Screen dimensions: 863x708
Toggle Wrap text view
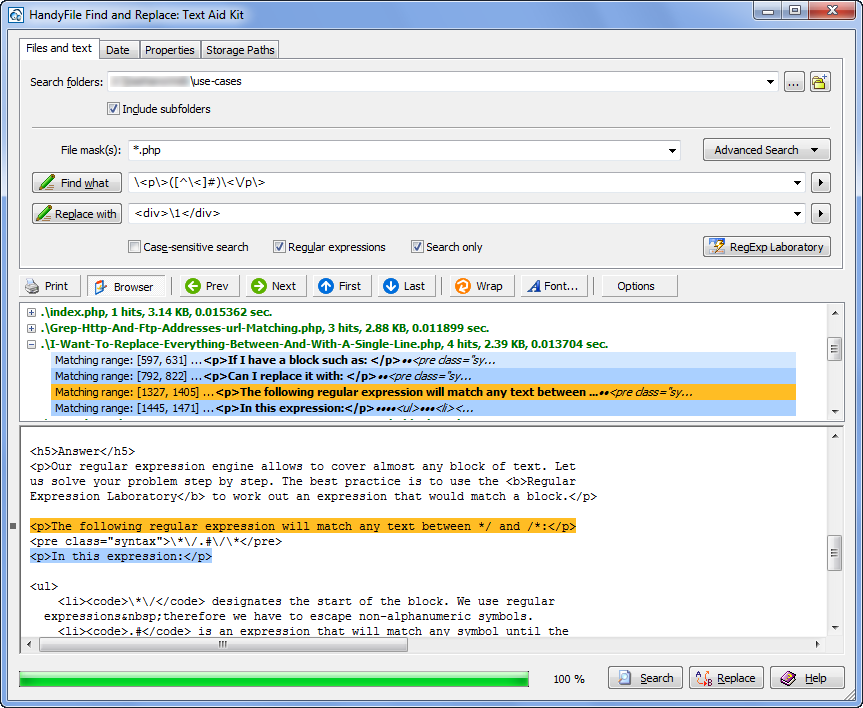click(x=482, y=286)
